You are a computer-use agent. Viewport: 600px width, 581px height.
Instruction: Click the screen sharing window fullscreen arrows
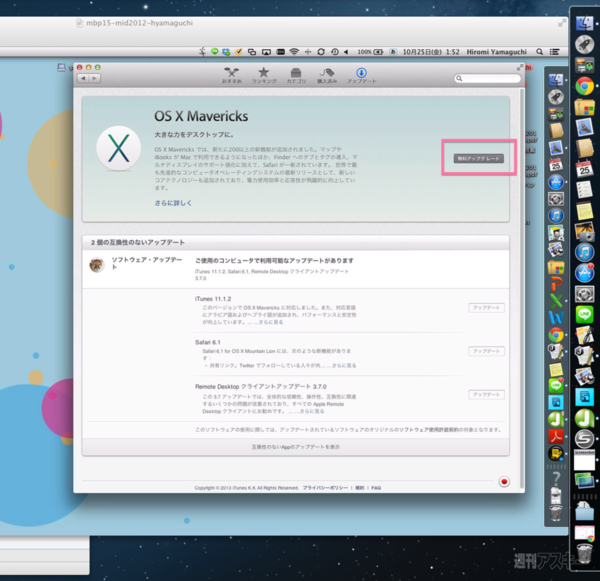(x=561, y=23)
